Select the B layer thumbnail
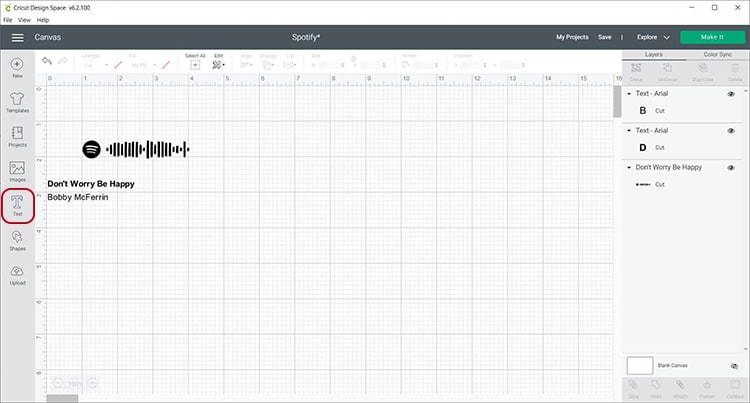 643,110
